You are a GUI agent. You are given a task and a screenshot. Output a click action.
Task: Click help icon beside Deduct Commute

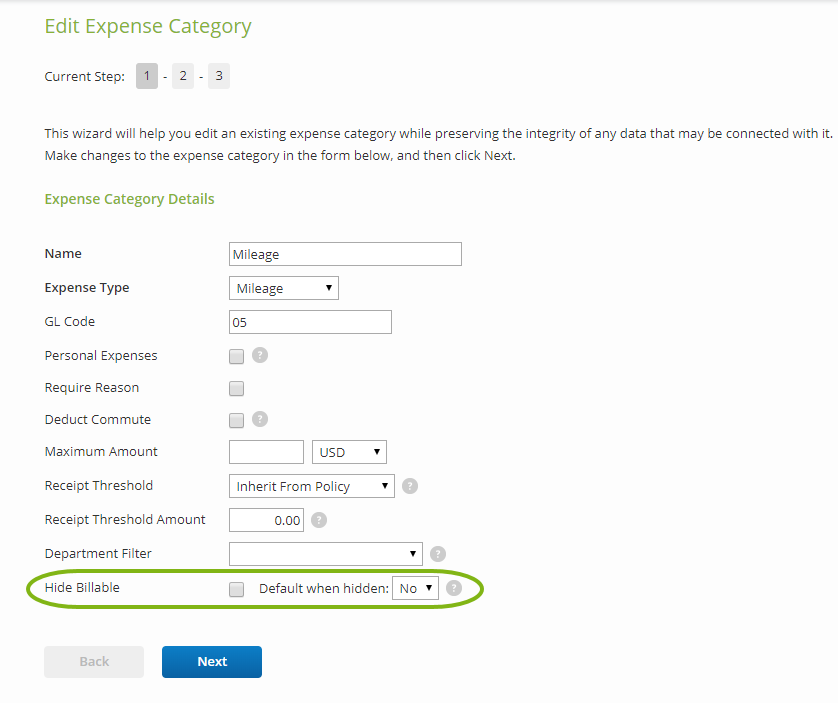point(259,419)
